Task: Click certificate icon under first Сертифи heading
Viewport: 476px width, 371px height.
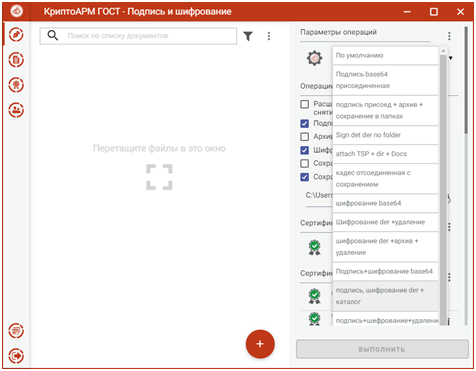Action: click(x=314, y=247)
